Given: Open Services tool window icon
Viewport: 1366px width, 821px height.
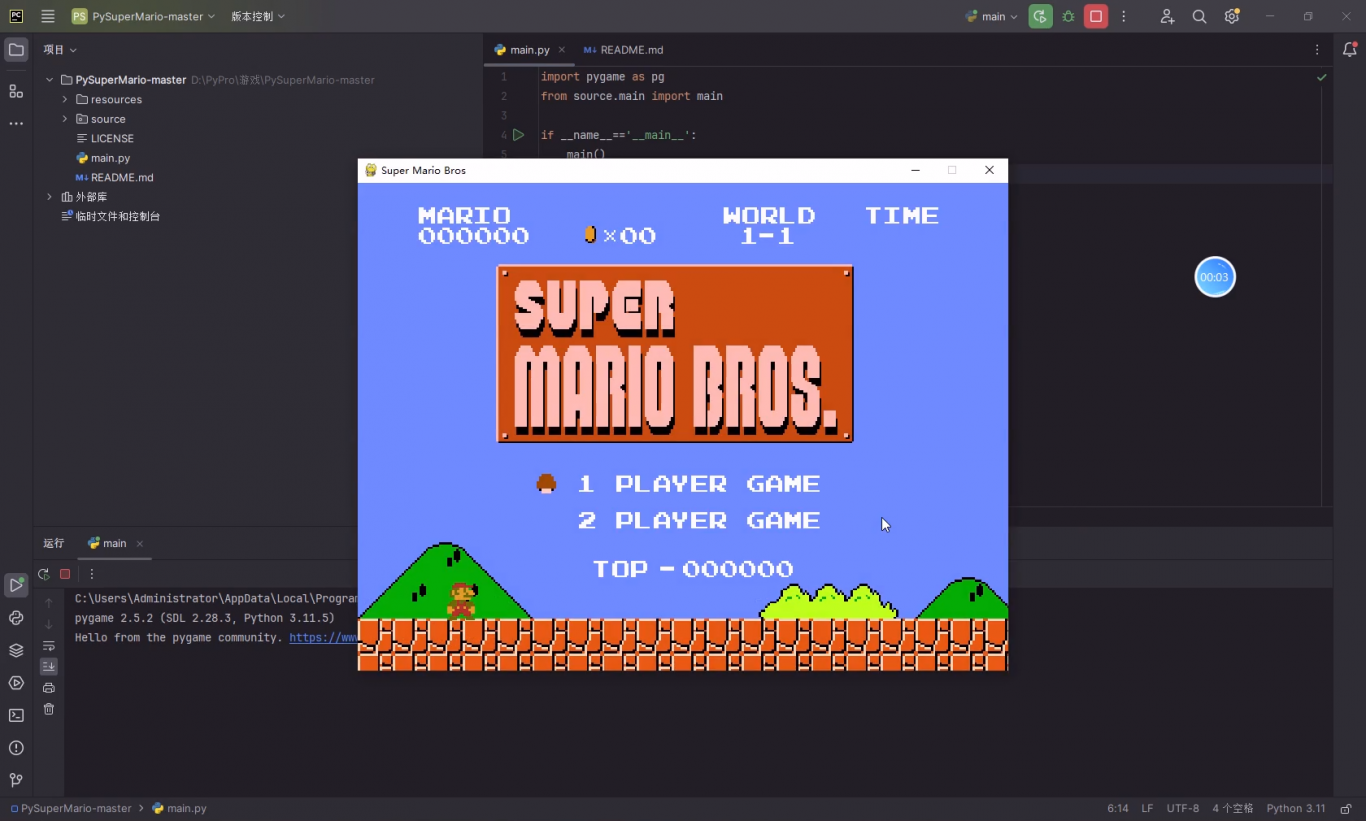Looking at the screenshot, I should tap(16, 683).
